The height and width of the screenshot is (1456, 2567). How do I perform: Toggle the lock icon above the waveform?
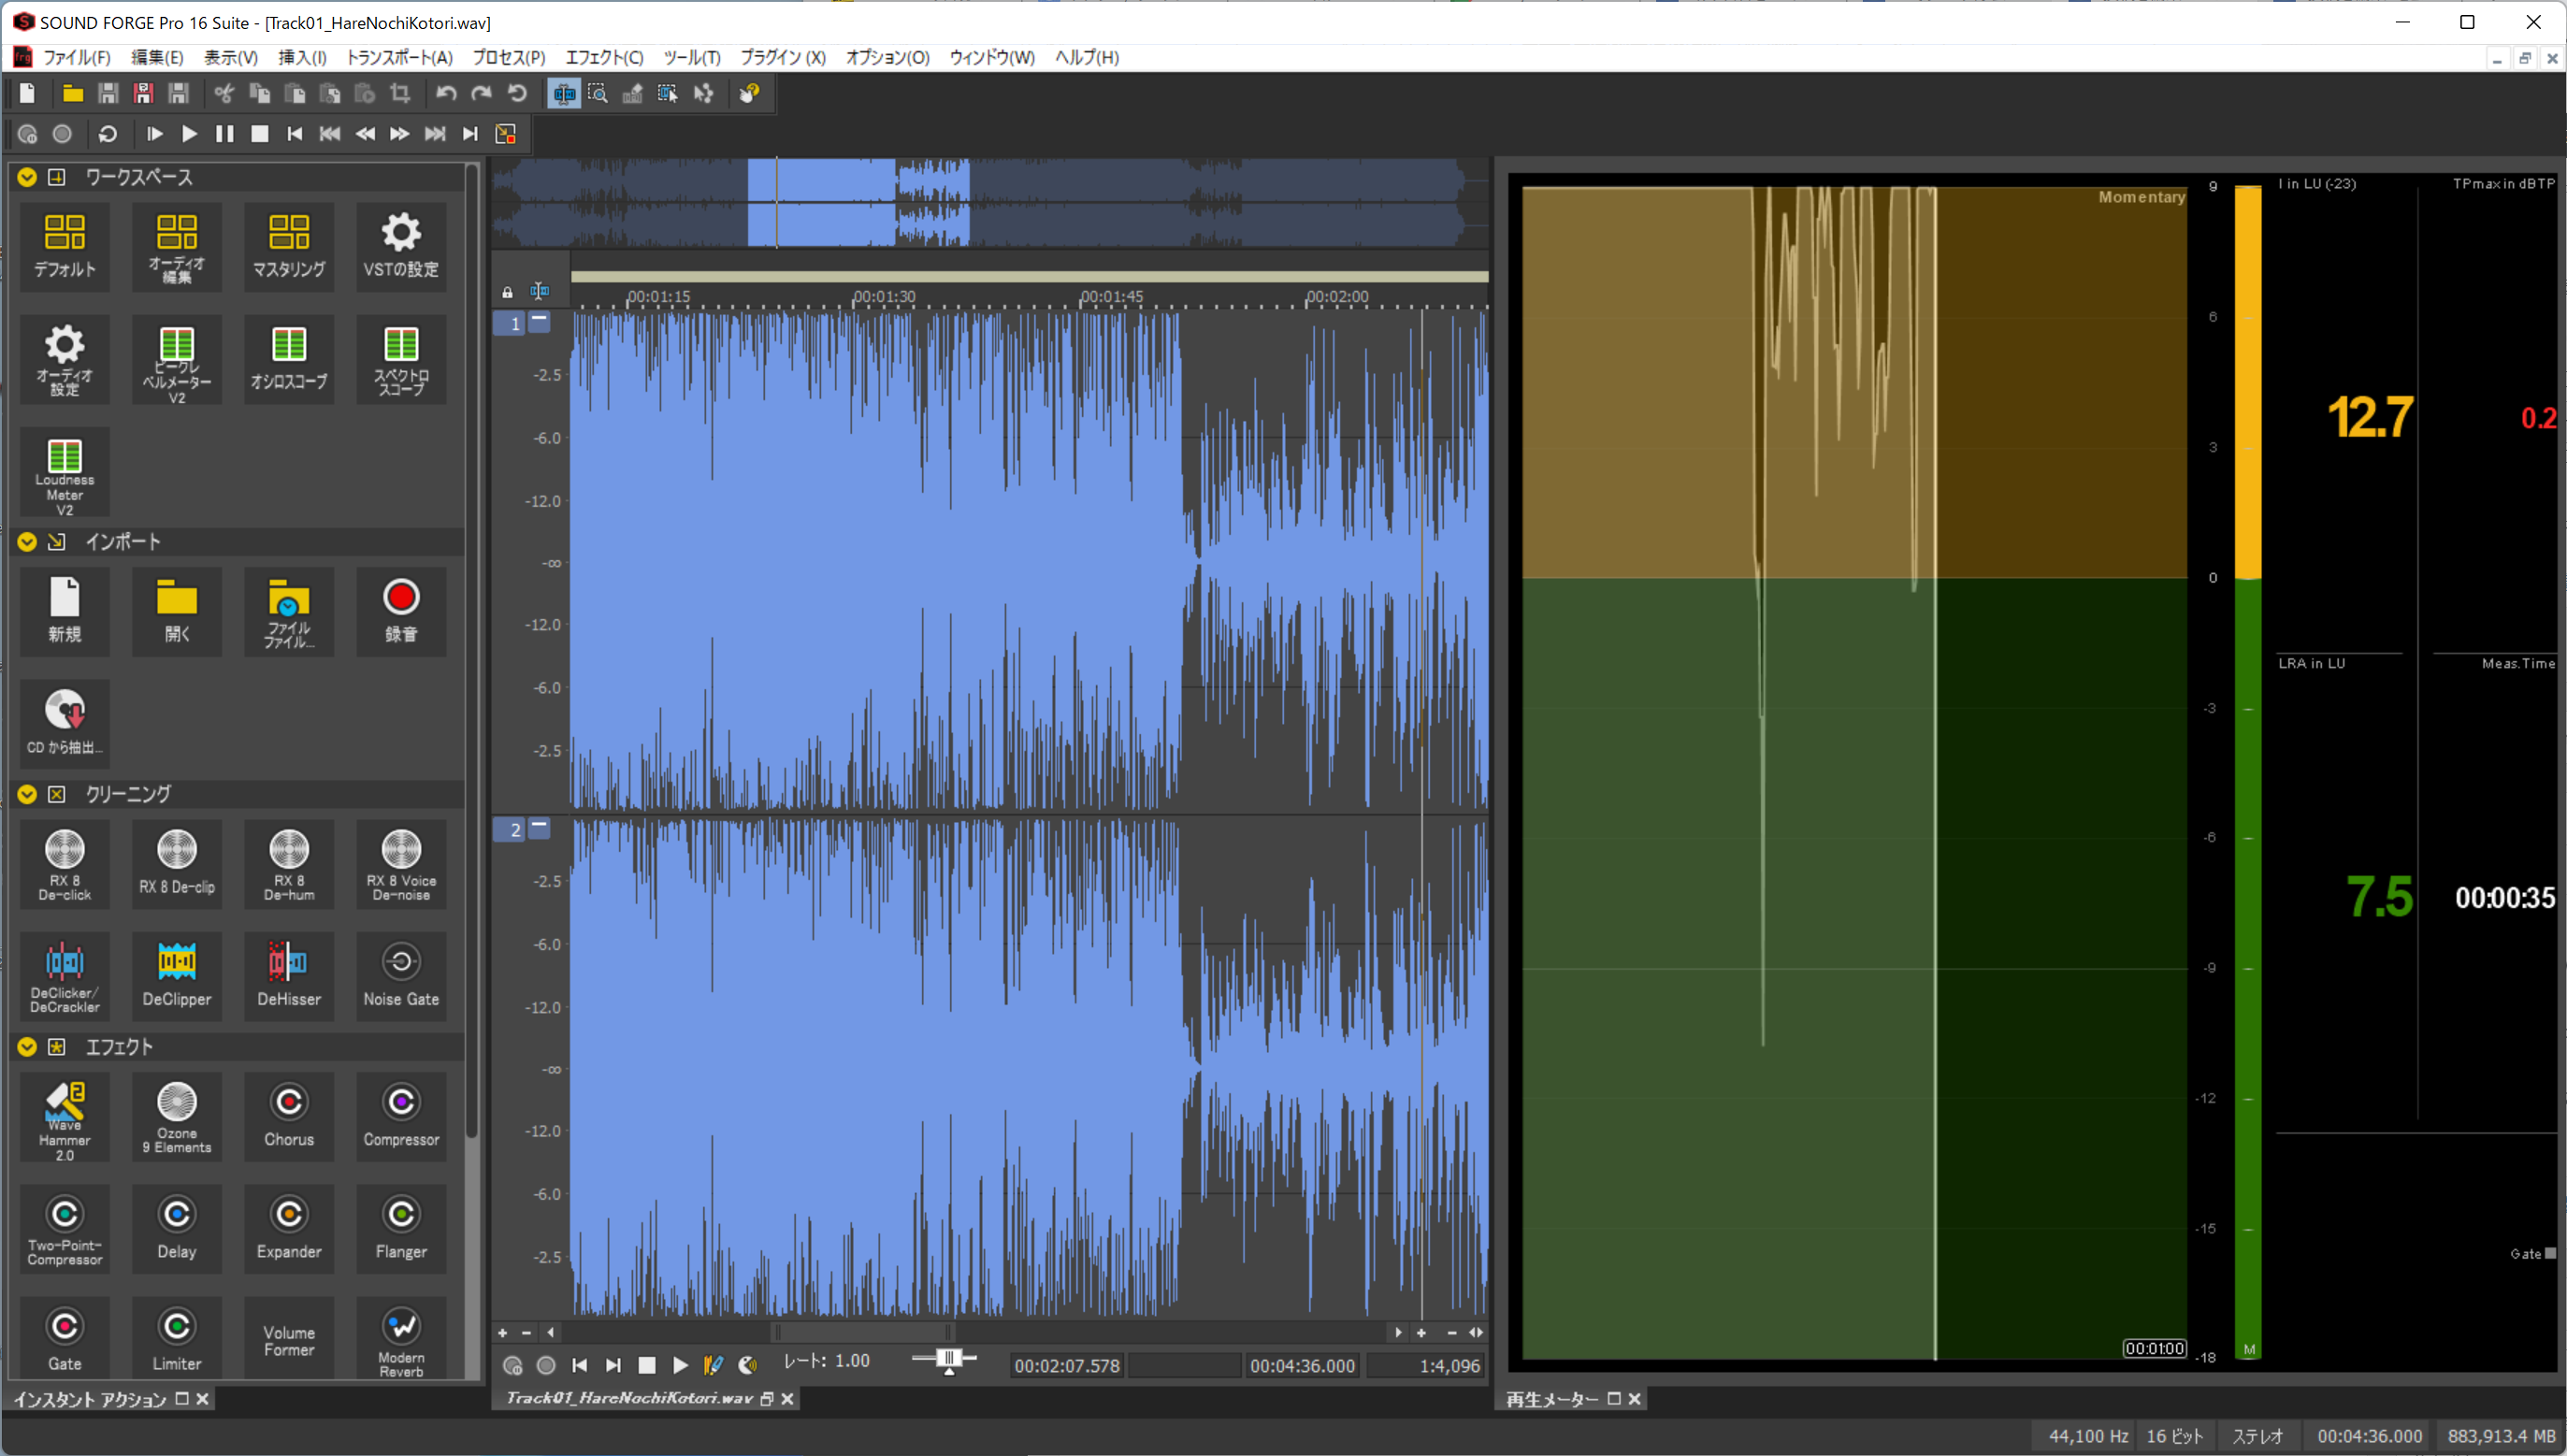(x=507, y=292)
